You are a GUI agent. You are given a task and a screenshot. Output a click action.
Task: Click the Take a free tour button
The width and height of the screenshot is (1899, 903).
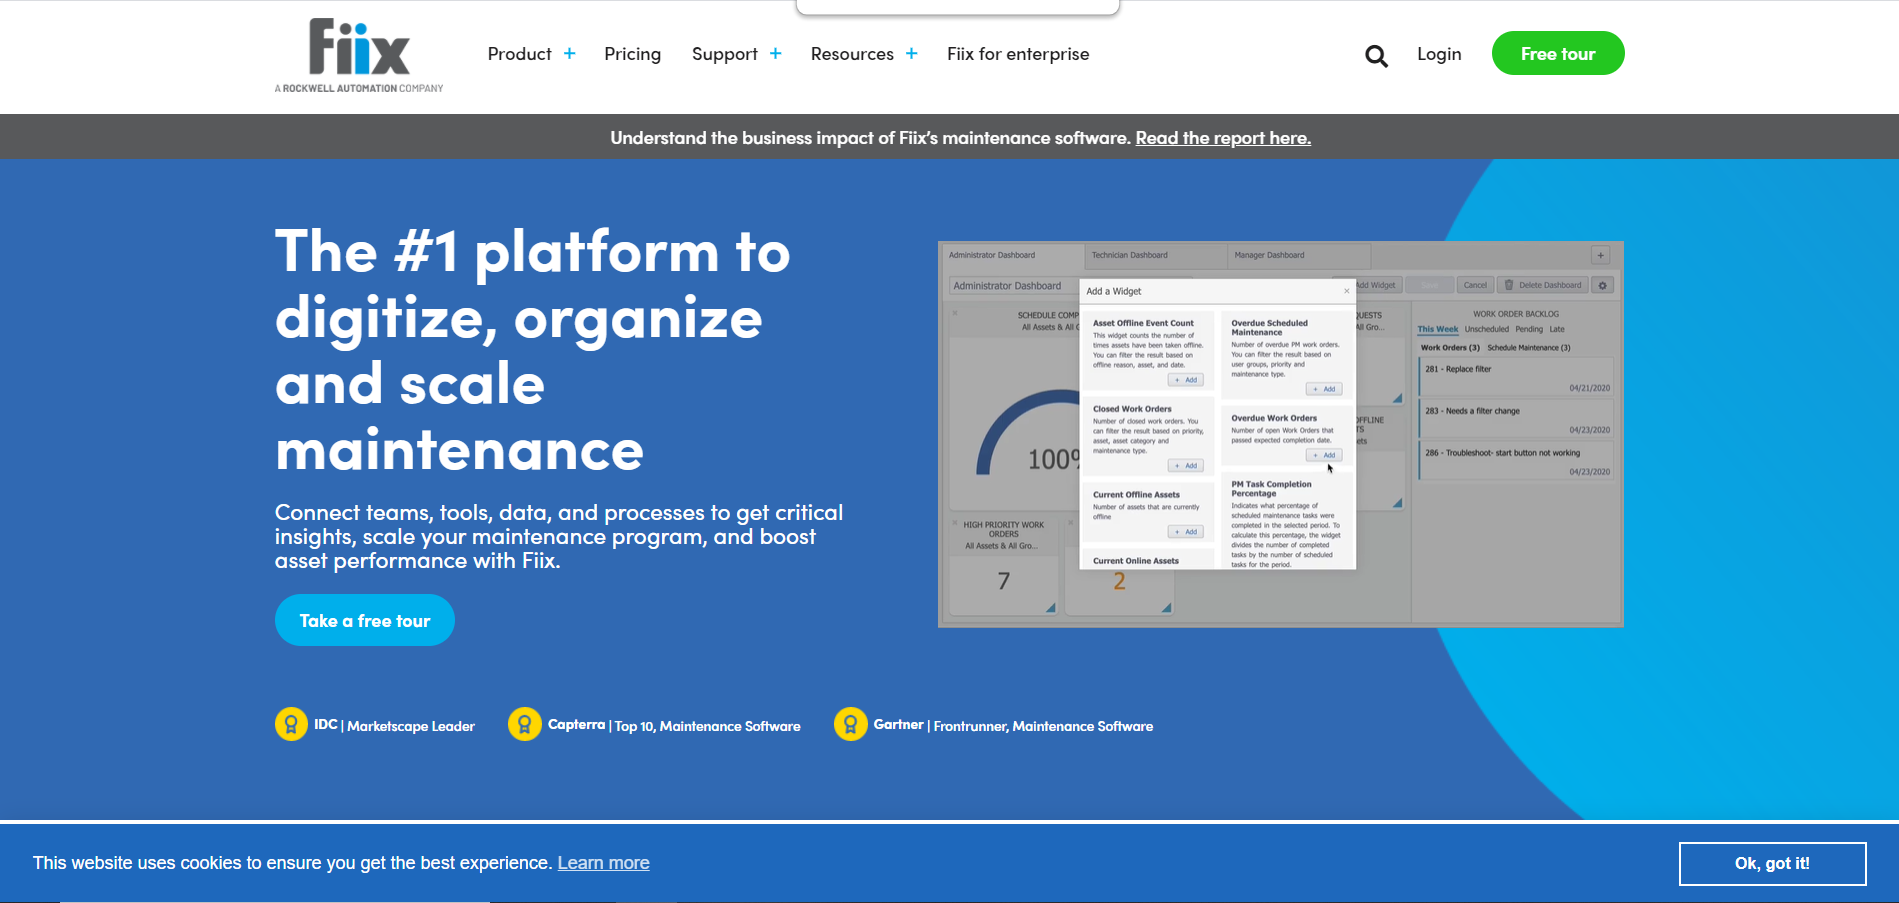365,620
